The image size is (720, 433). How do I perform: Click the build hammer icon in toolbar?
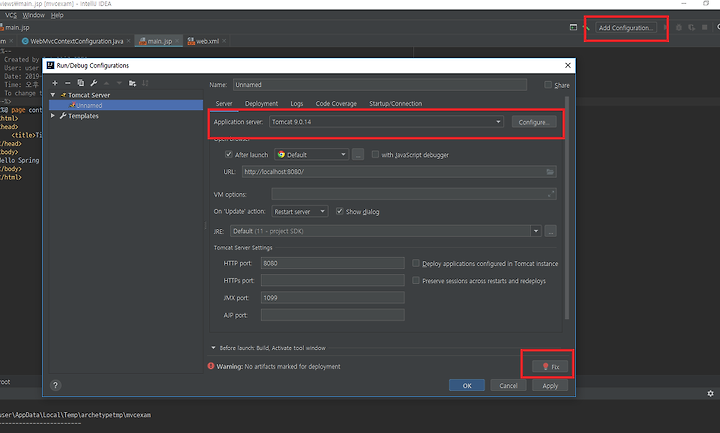point(586,28)
